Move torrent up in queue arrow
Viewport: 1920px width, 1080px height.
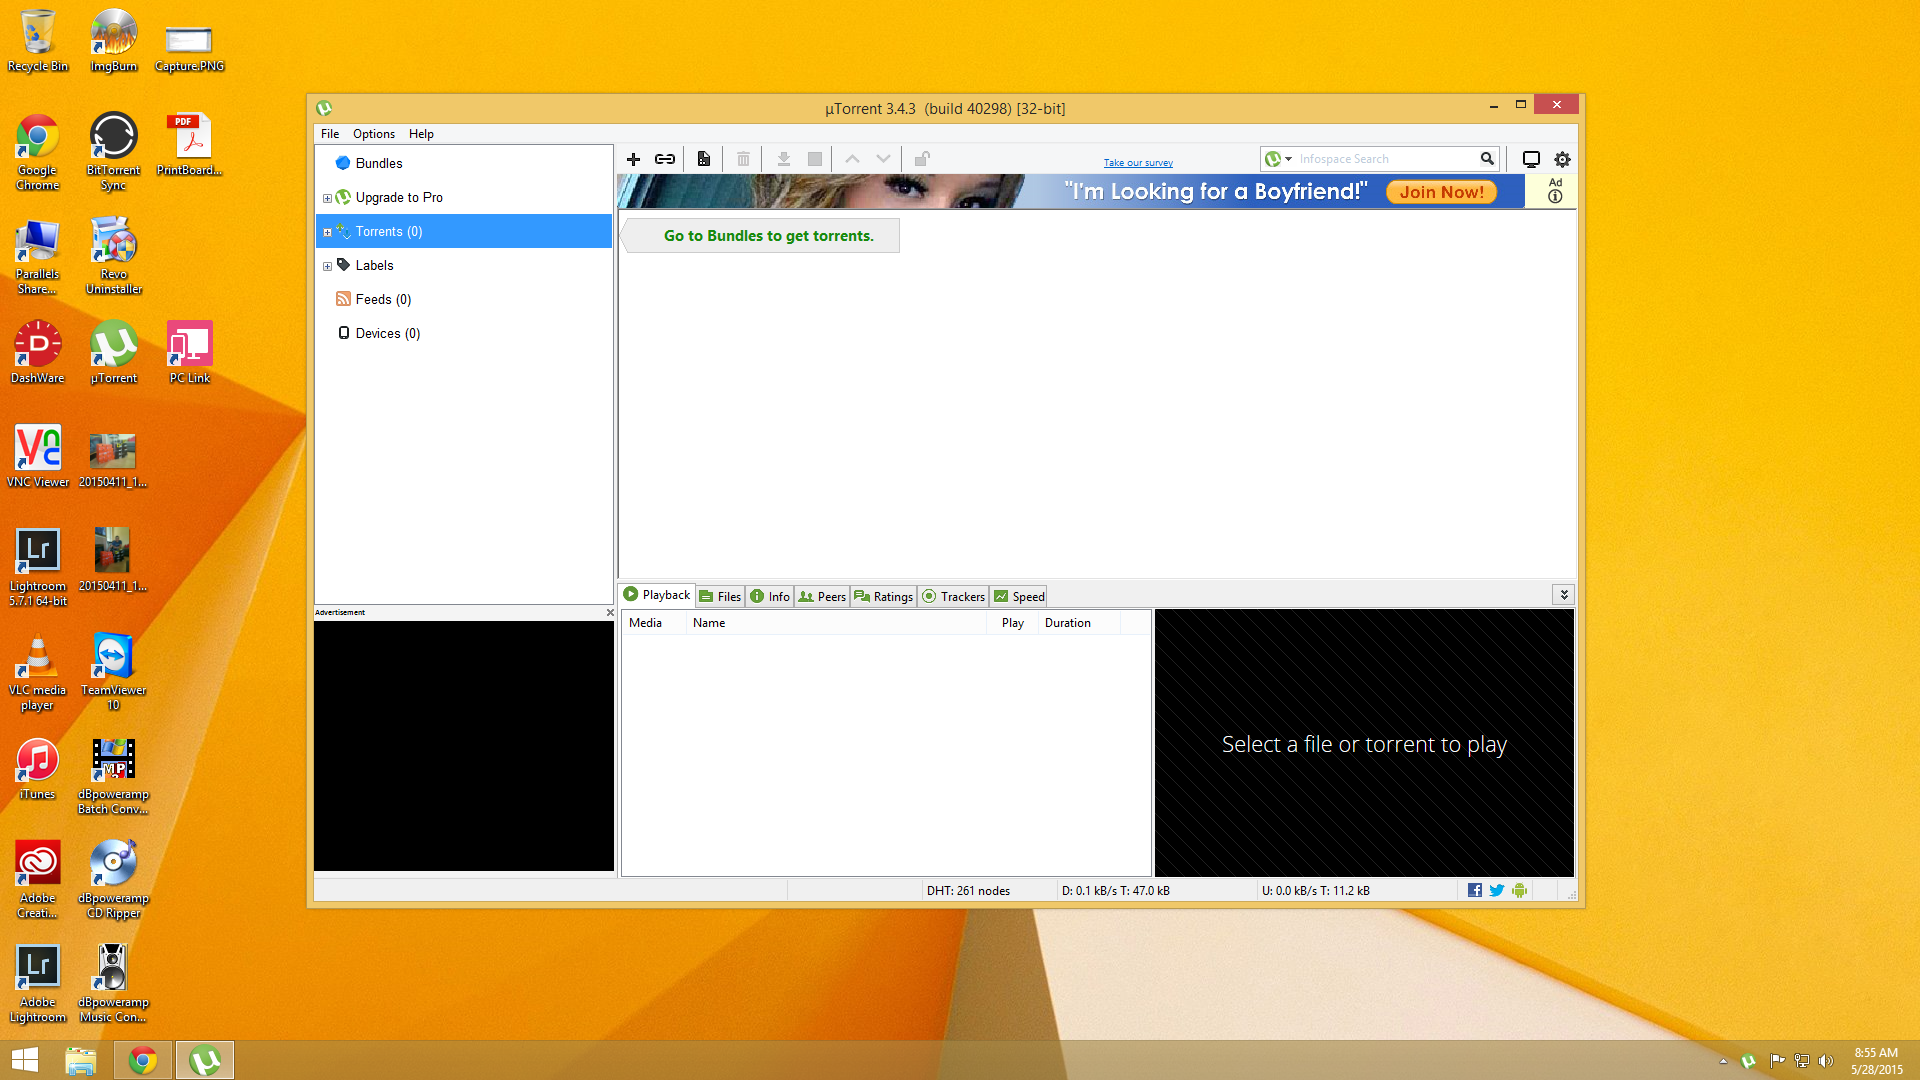(852, 159)
